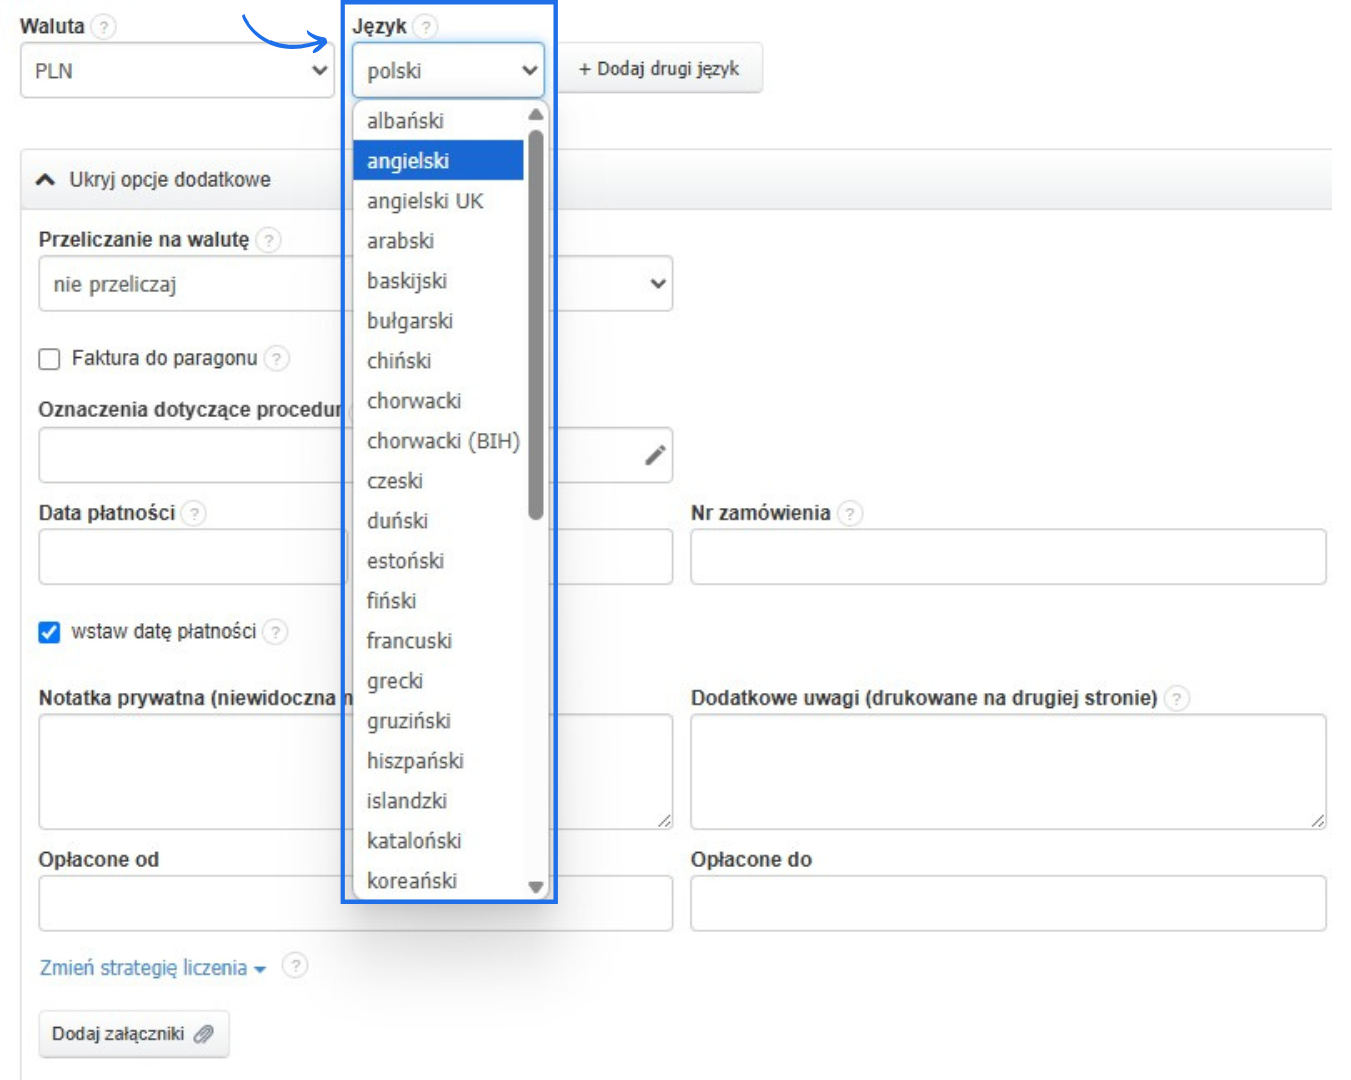The height and width of the screenshot is (1080, 1351).
Task: Click the language list scrollbar down arrow
Action: (x=536, y=887)
